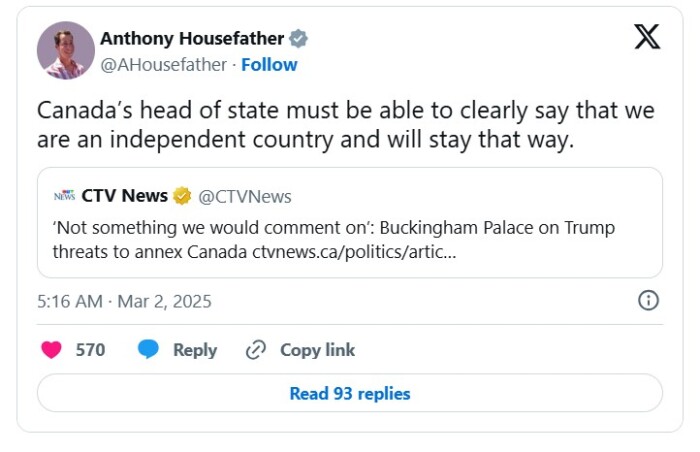The image size is (700, 452).
Task: Open the tweet info circle icon
Action: 648,300
